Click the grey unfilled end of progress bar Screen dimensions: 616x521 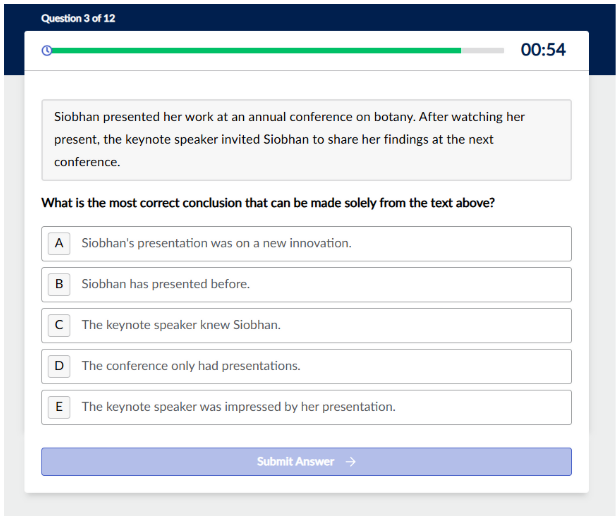pos(482,50)
